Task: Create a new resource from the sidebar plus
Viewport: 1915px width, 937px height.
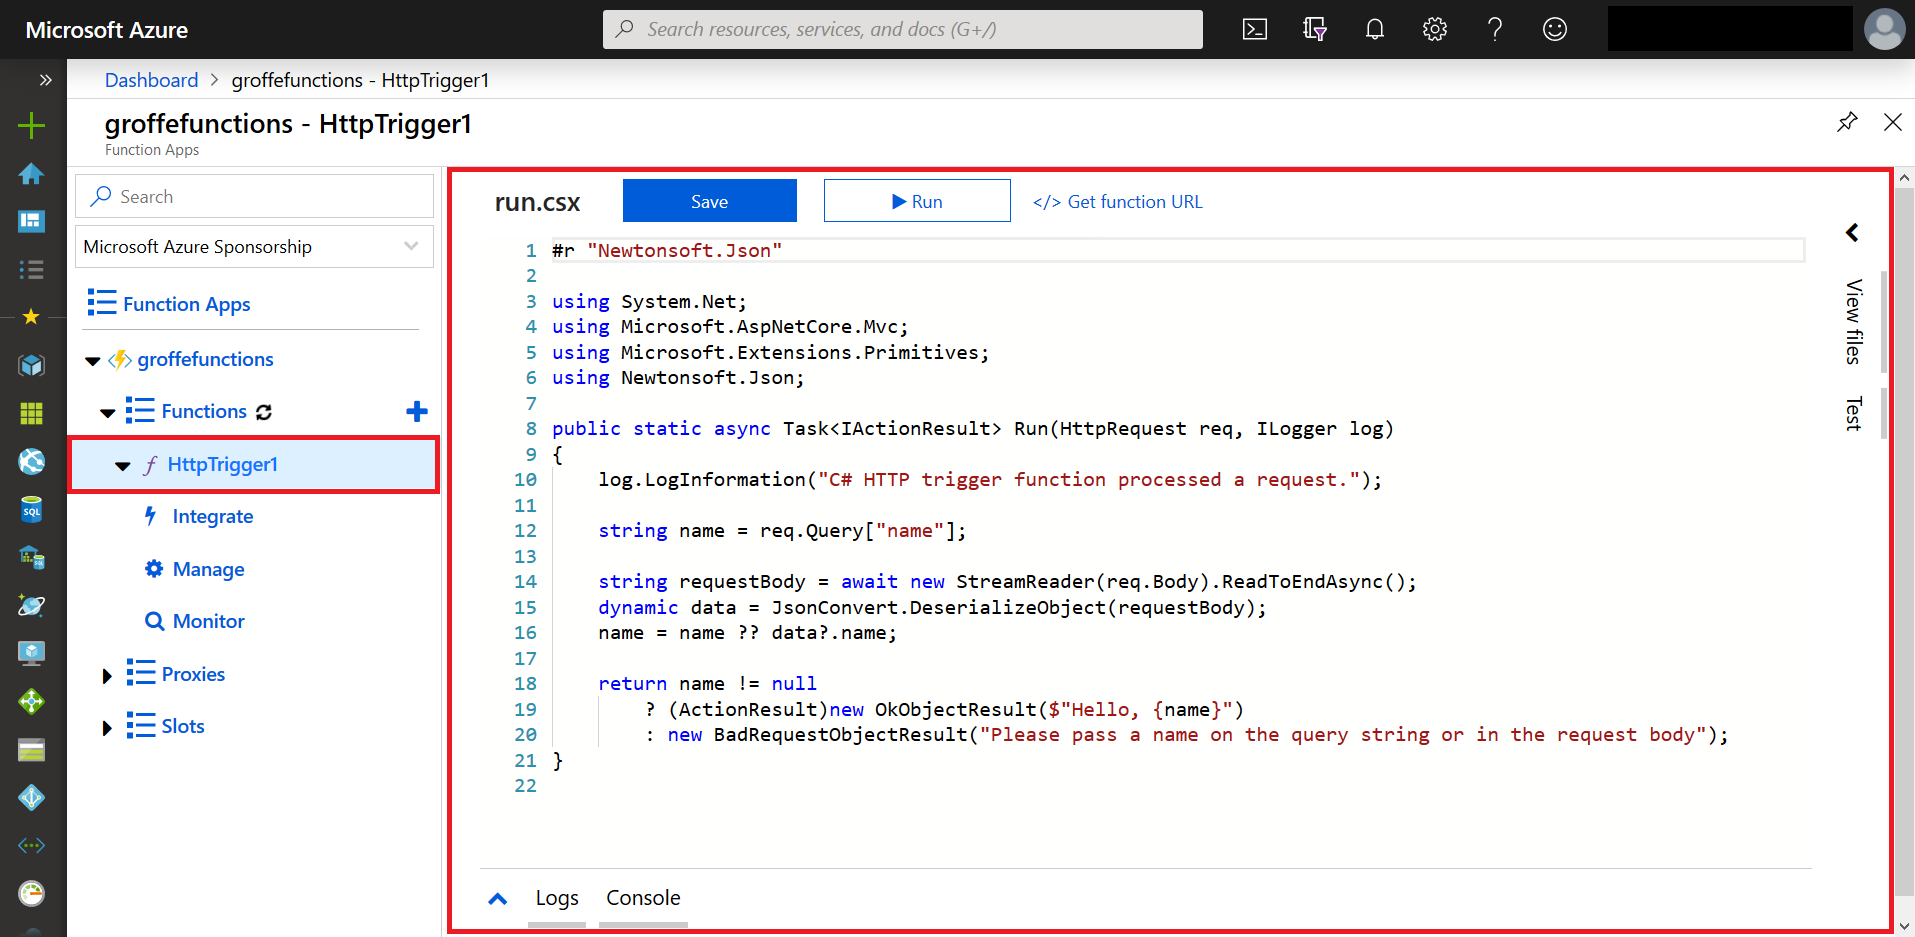Action: (x=31, y=126)
